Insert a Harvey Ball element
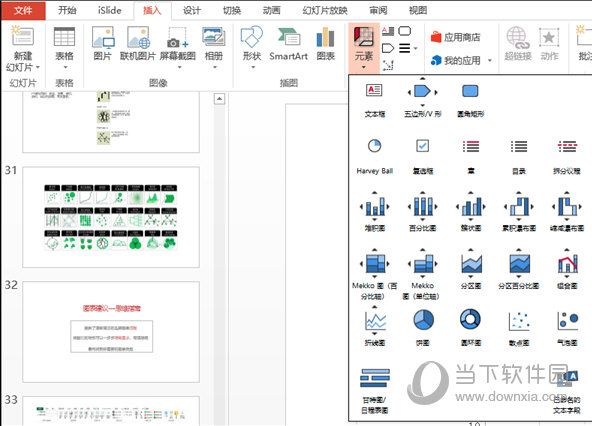 pos(374,154)
